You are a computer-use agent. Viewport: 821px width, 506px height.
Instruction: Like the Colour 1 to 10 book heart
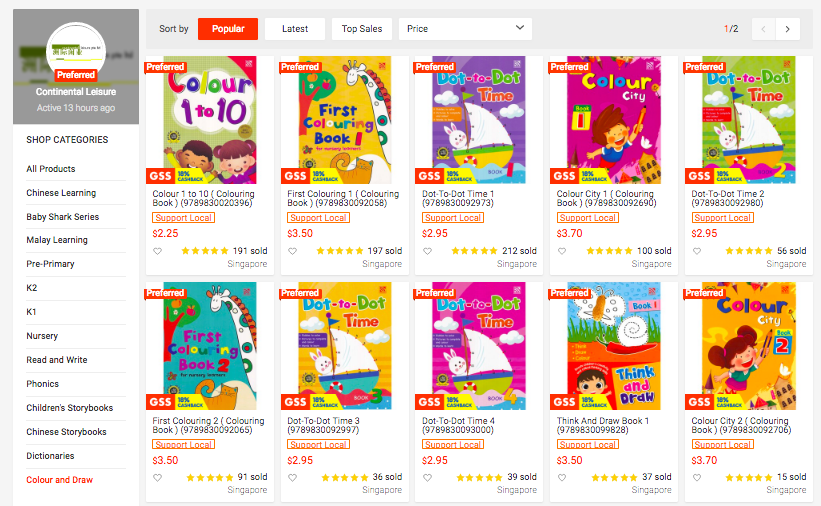tap(157, 251)
